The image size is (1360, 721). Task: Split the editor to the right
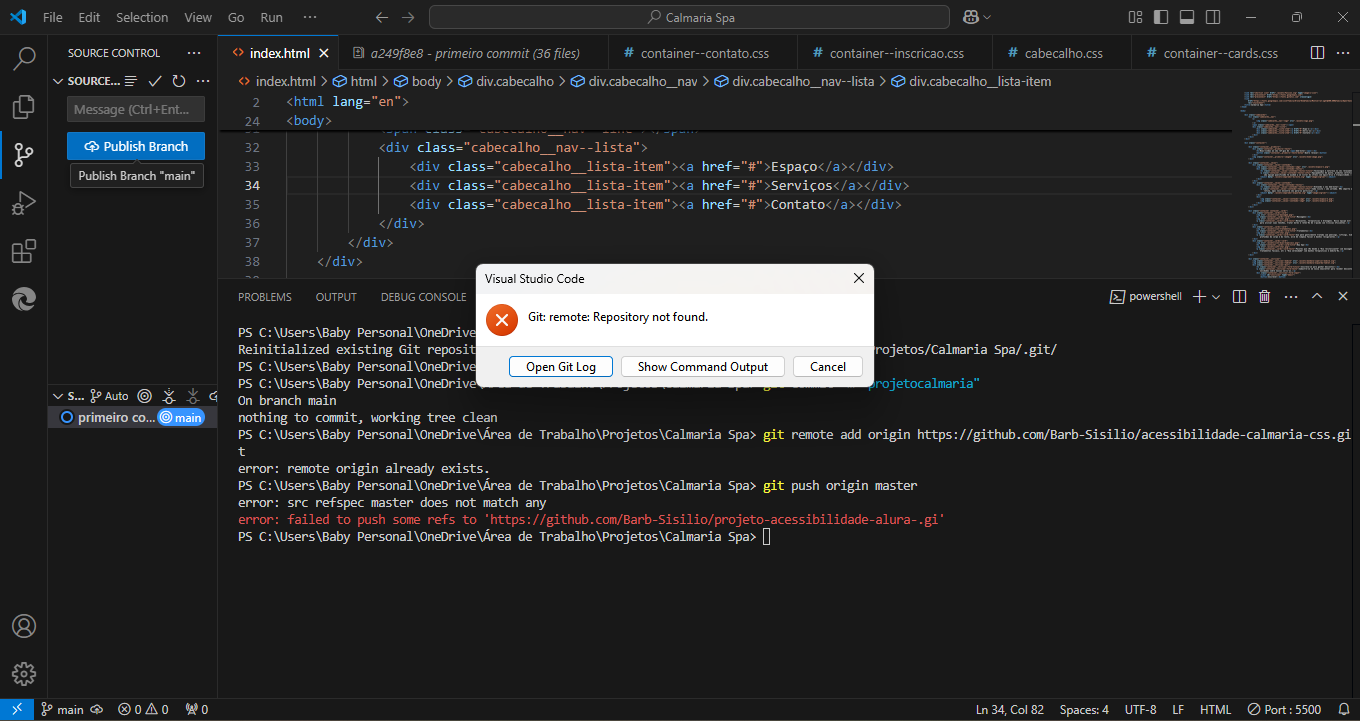(x=1317, y=53)
